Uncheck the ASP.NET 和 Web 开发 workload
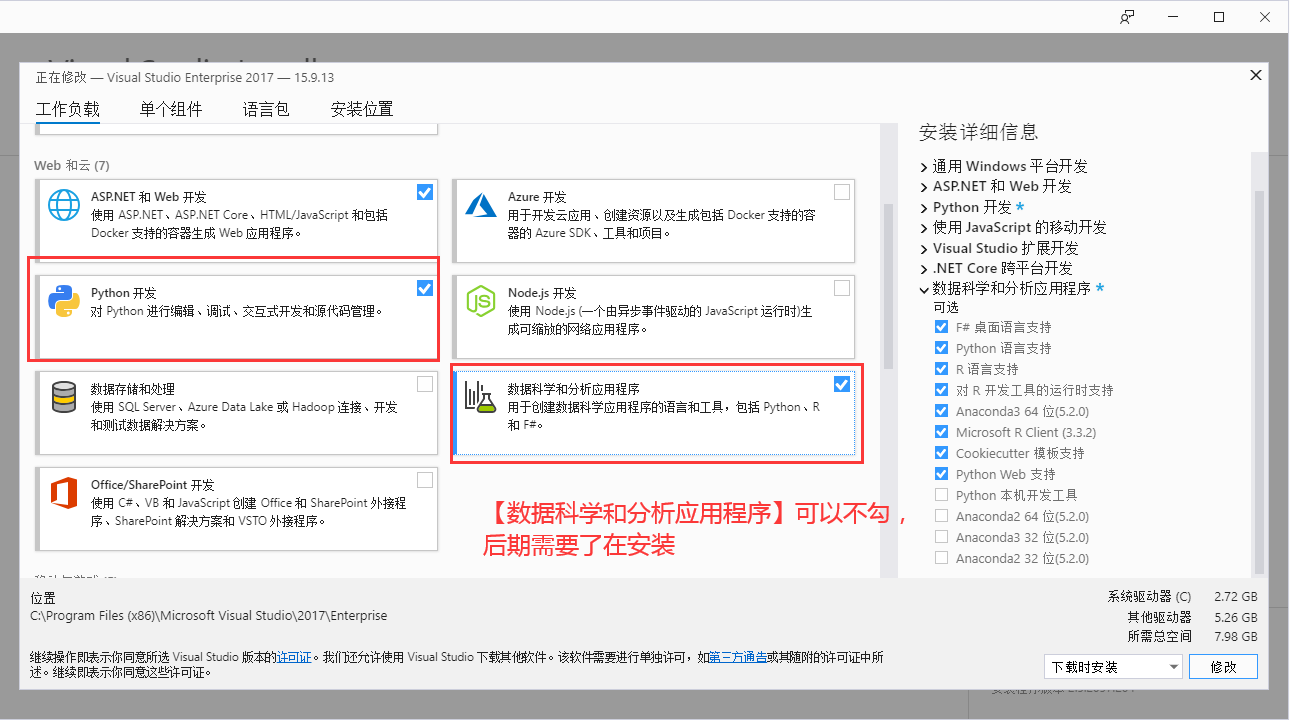This screenshot has height=720, width=1290. point(425,192)
